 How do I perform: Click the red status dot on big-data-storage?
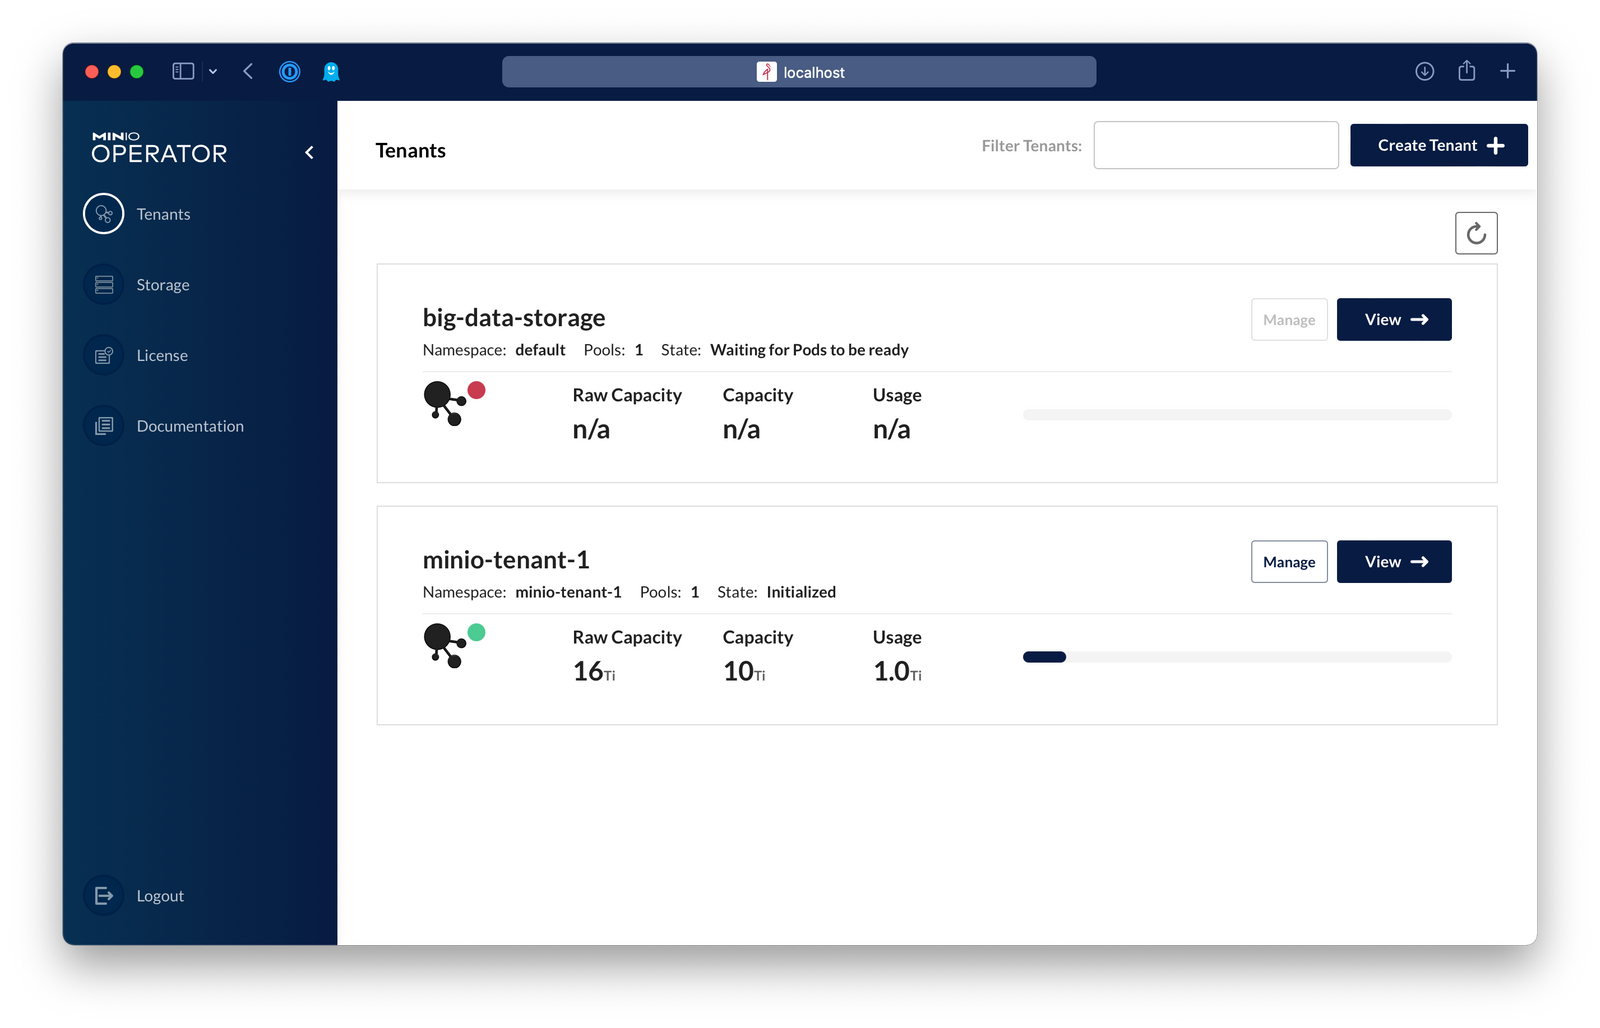tap(478, 388)
